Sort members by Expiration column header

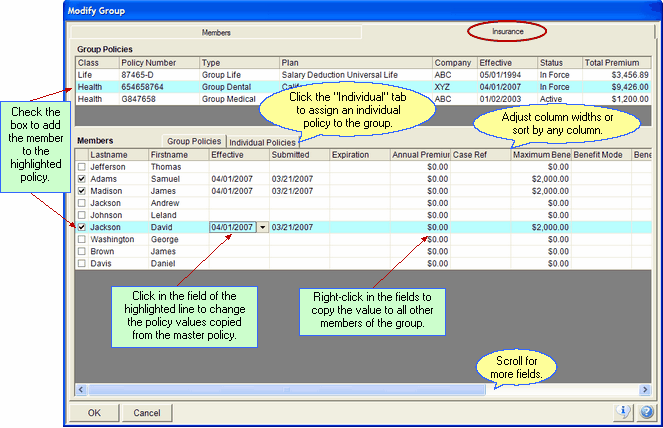tap(360, 155)
